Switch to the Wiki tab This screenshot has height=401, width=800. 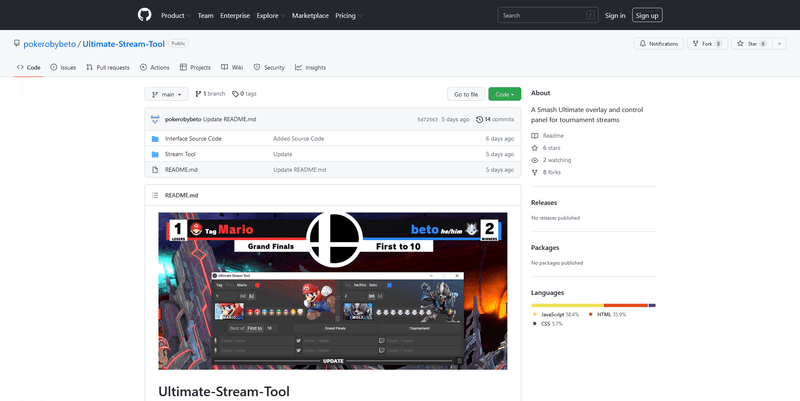232,67
